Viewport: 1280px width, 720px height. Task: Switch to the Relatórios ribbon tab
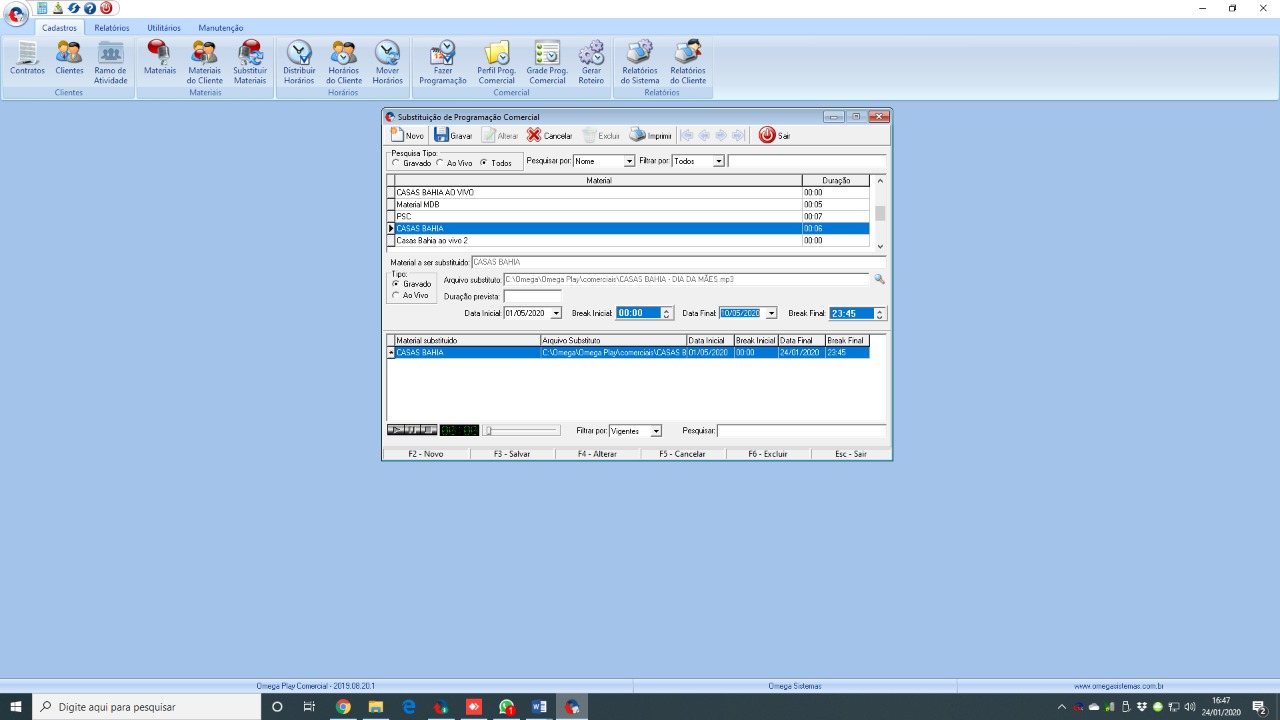112,28
